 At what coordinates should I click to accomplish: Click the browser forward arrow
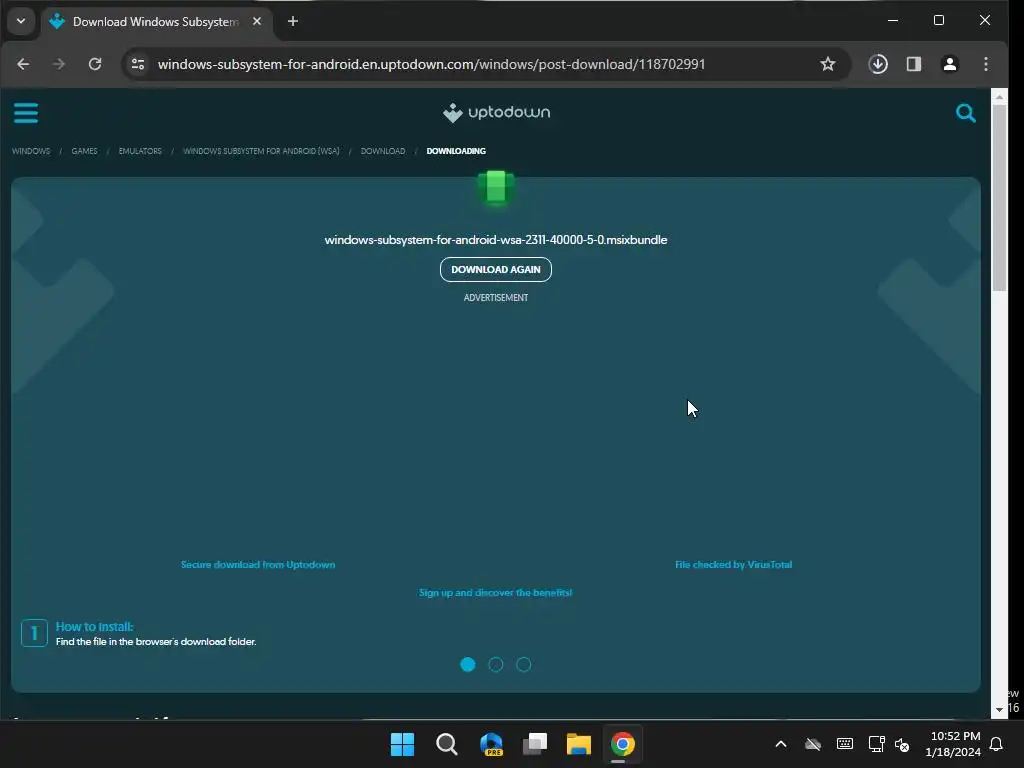pyautogui.click(x=59, y=64)
